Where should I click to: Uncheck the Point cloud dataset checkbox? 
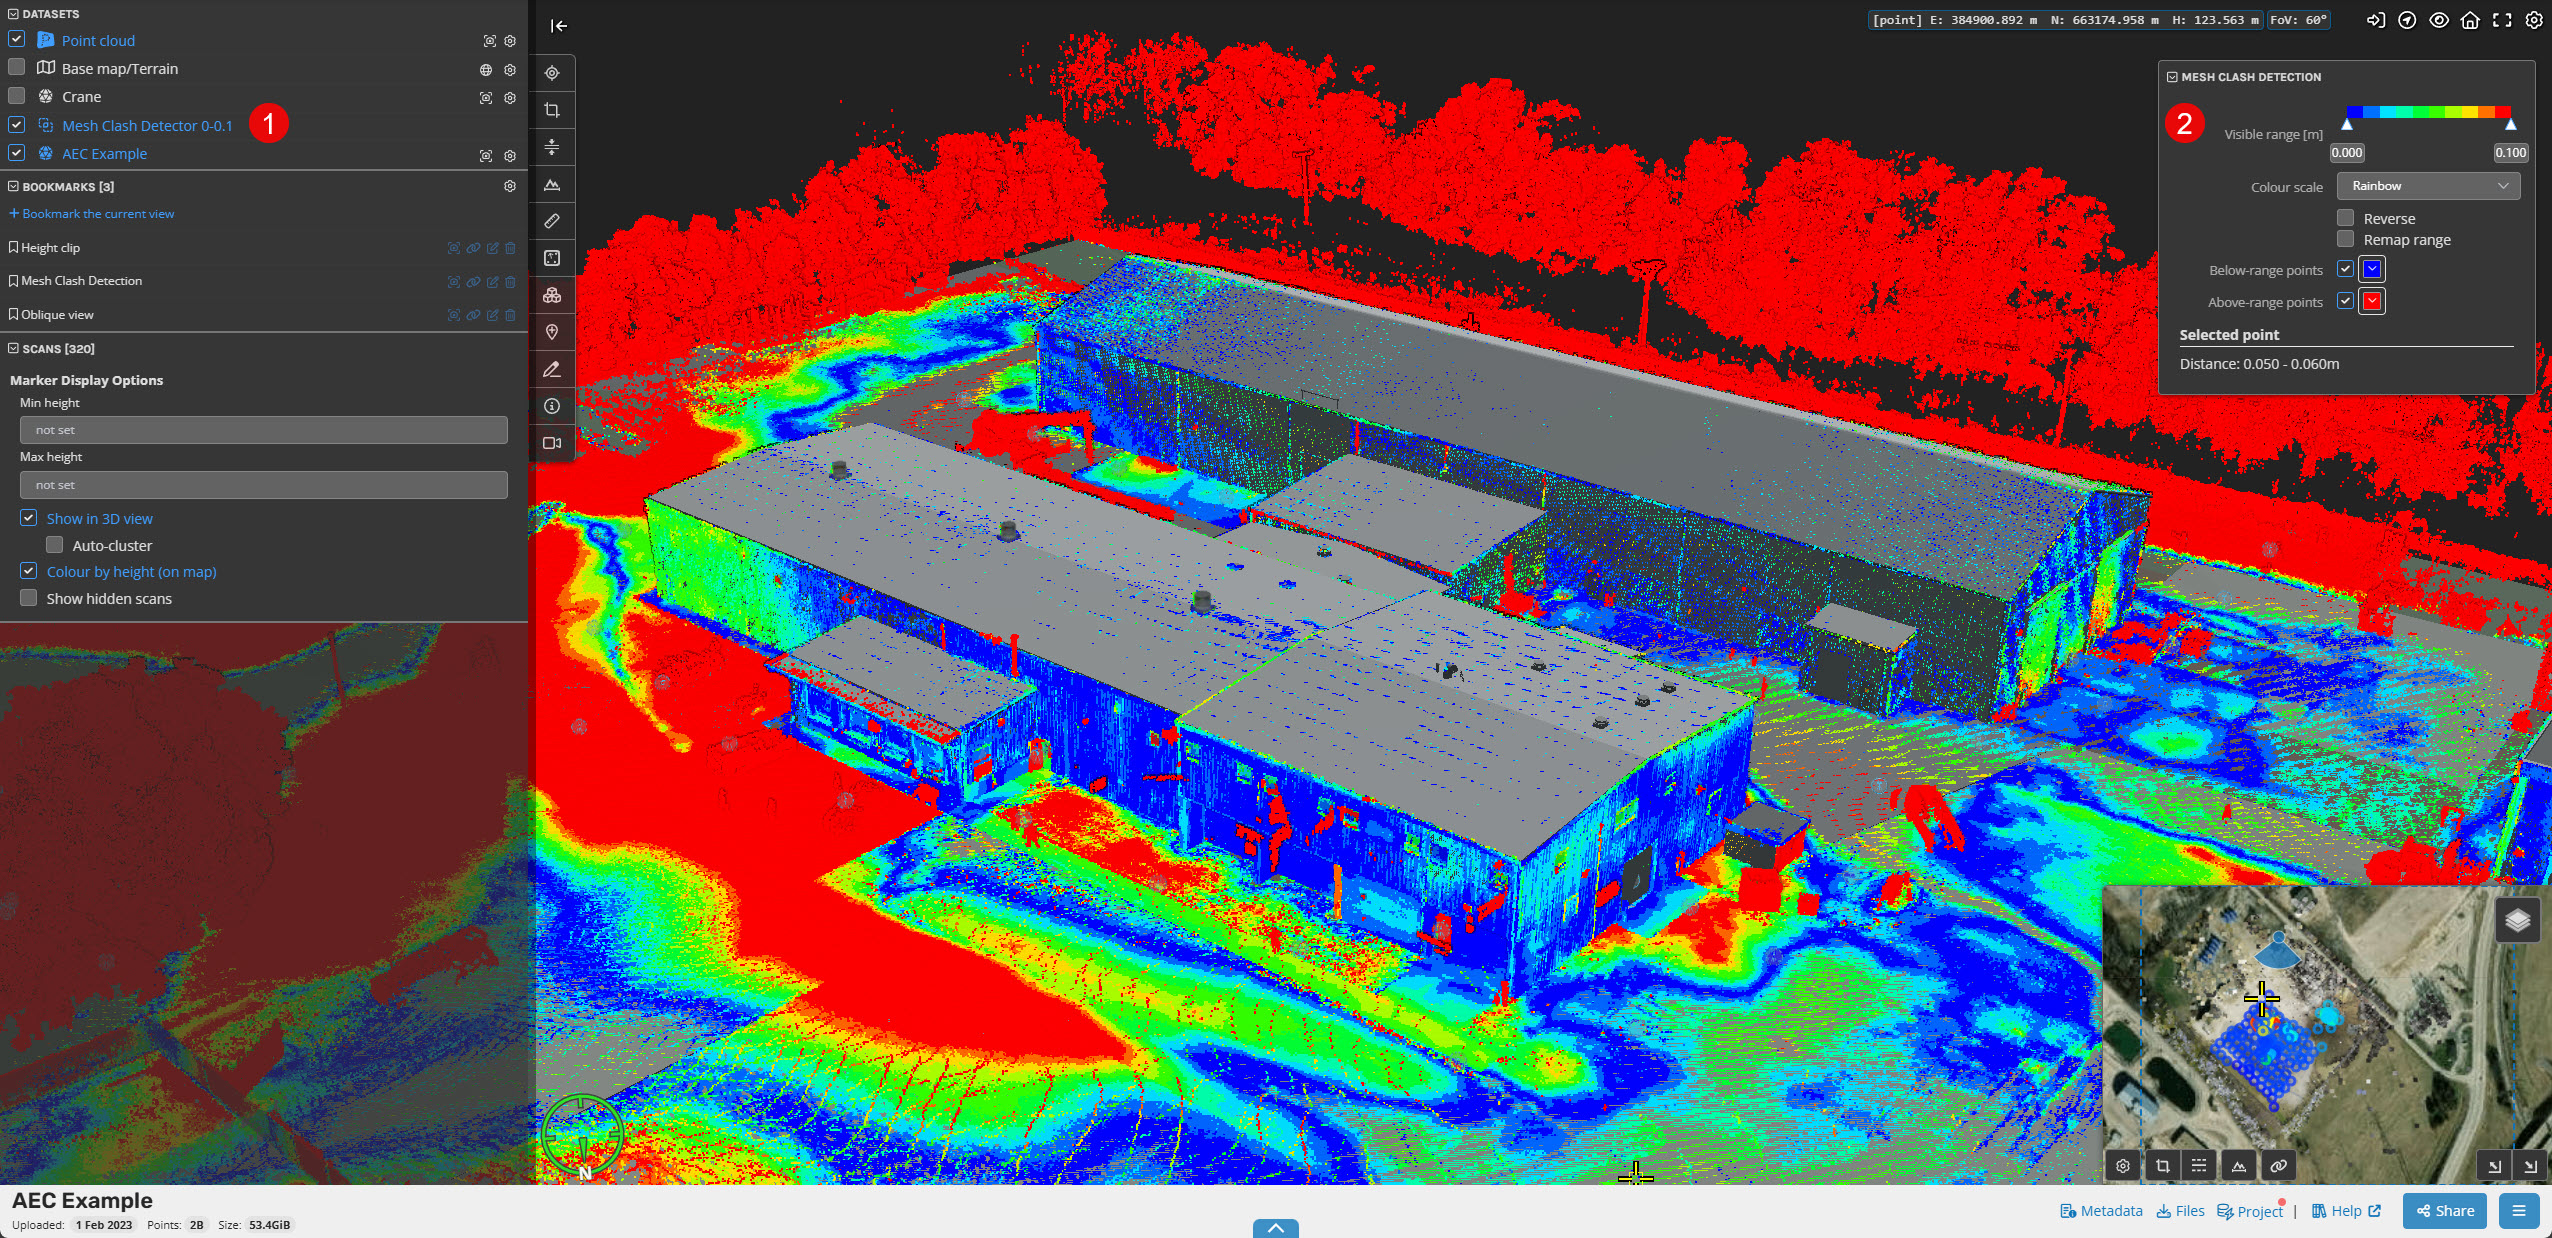[16, 39]
